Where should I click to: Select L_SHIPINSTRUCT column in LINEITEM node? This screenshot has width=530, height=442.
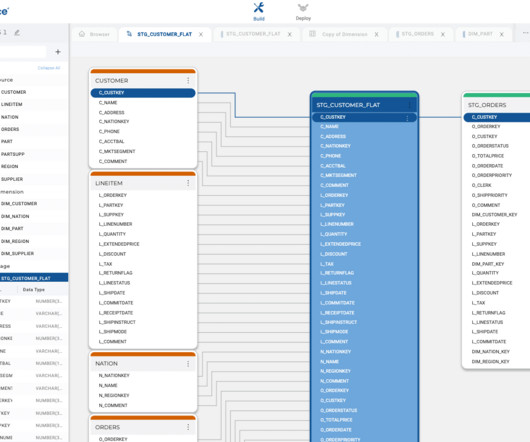[x=117, y=322]
